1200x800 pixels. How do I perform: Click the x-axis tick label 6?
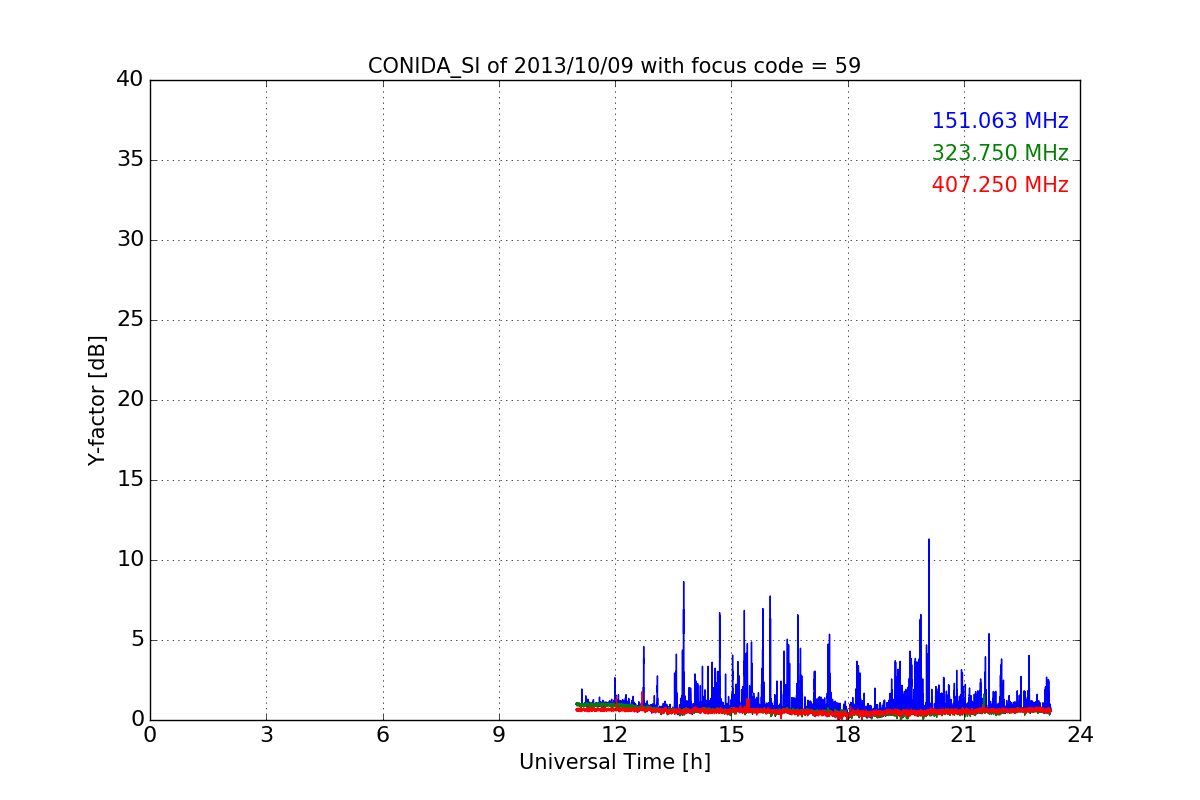click(382, 735)
